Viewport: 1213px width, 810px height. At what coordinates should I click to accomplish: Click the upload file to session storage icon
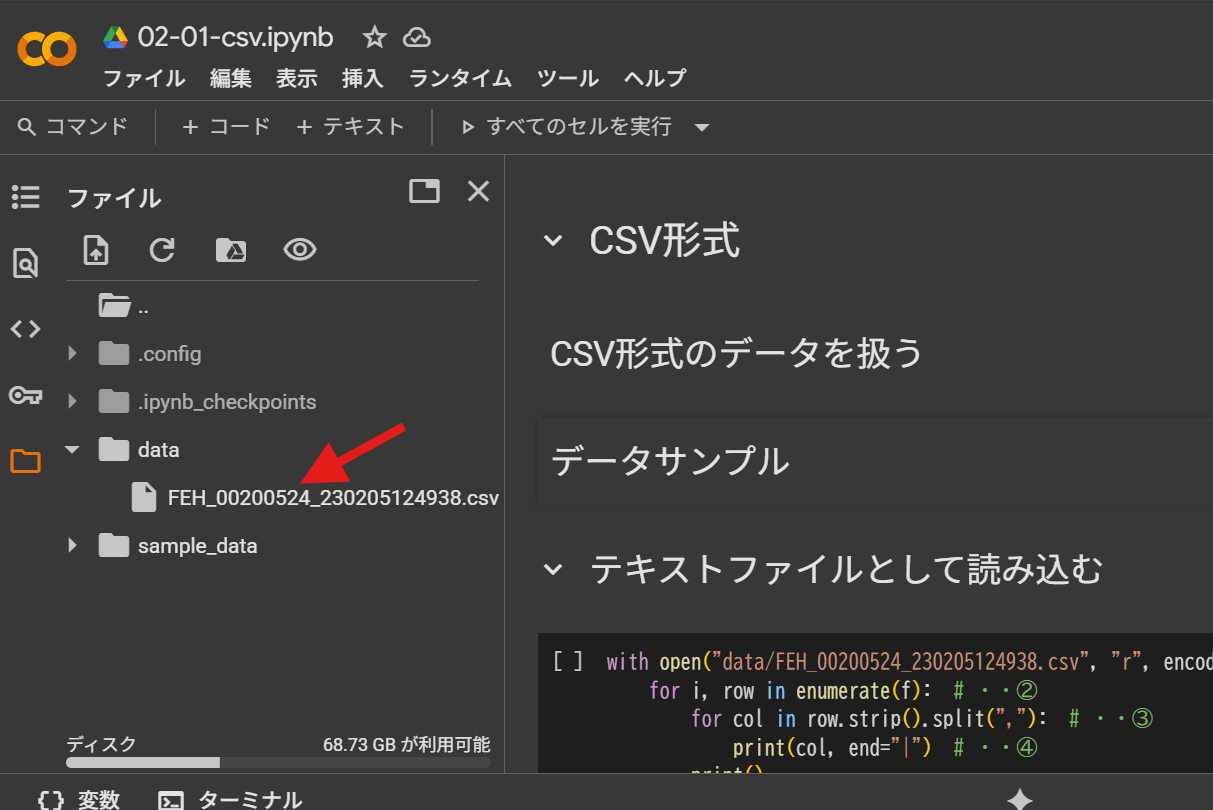coord(95,250)
